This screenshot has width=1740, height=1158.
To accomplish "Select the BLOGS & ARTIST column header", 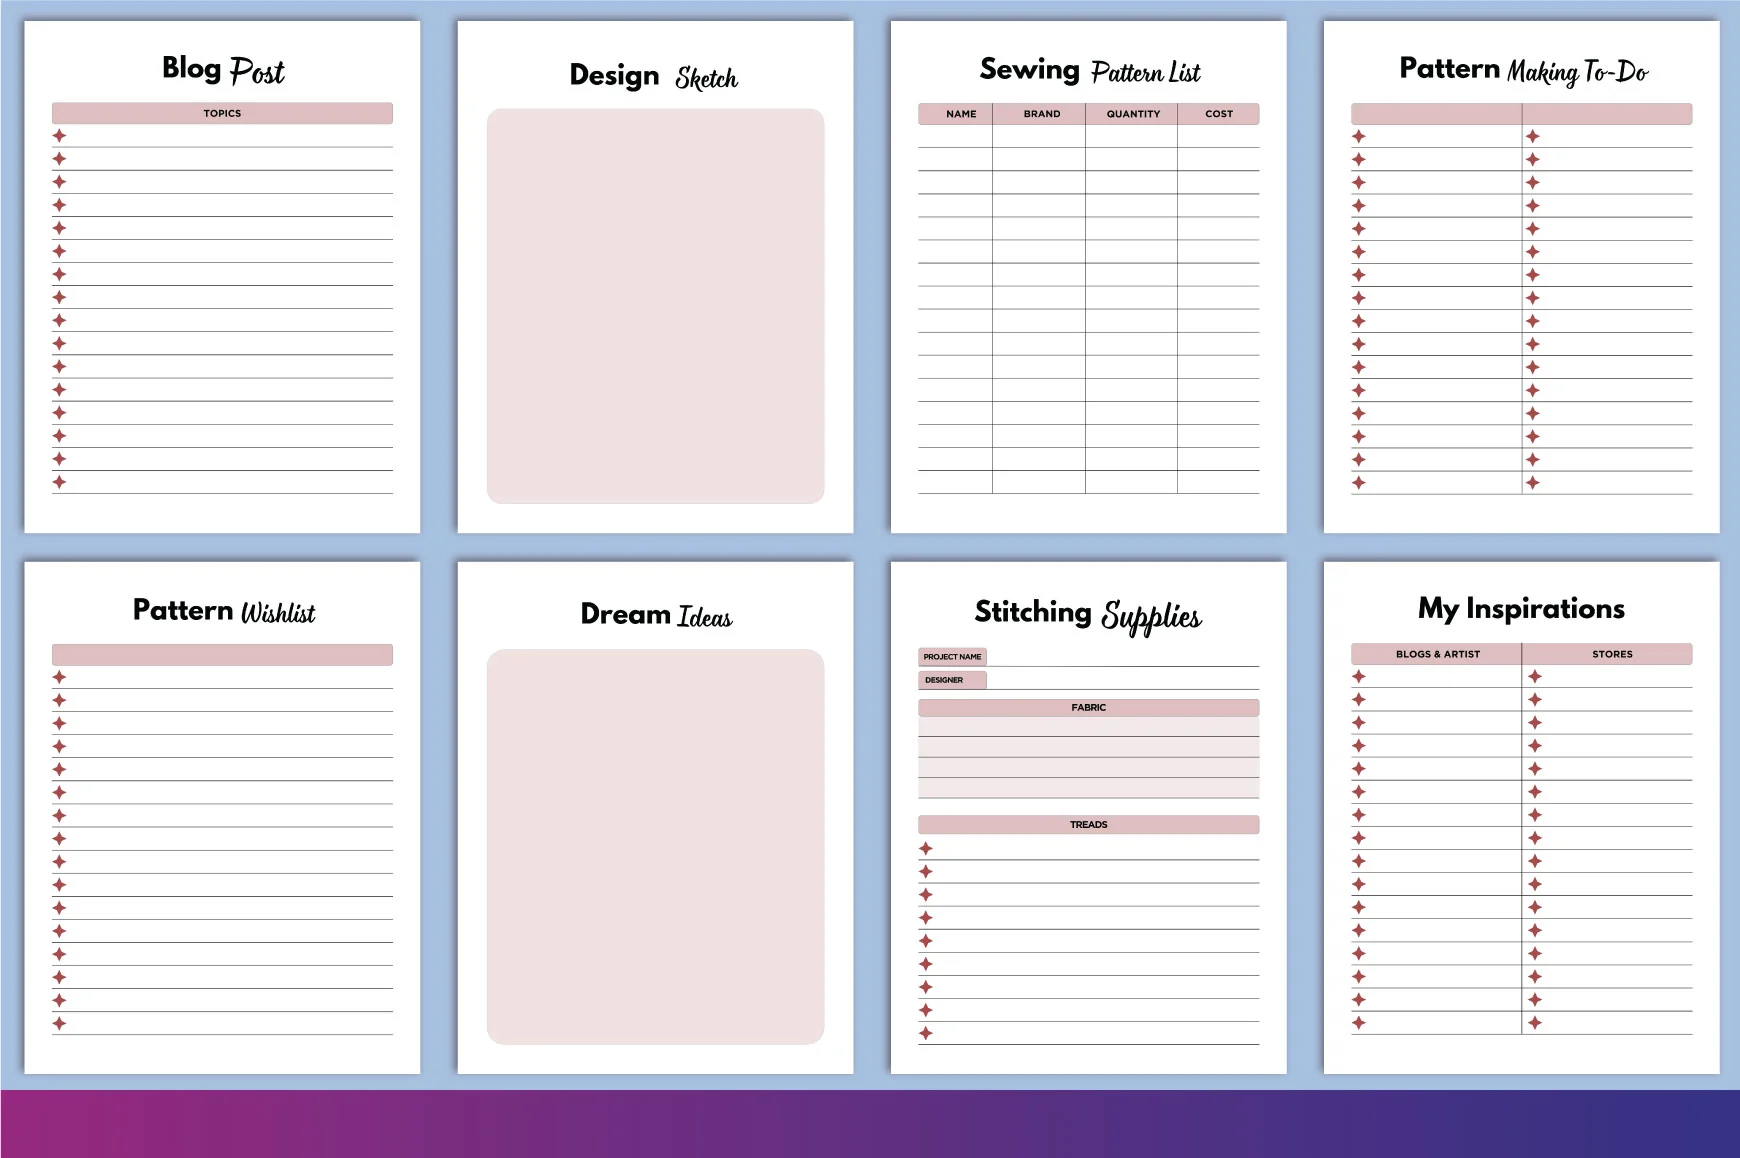I will (1437, 654).
